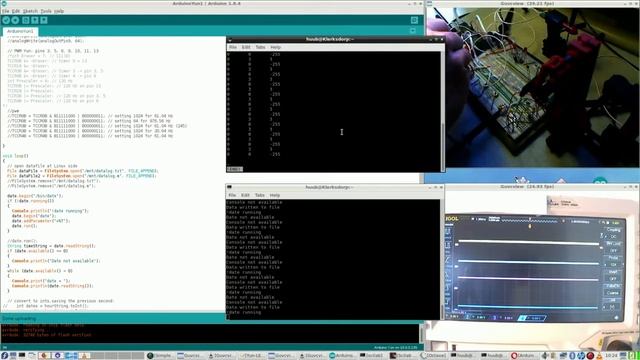This screenshot has height=360, width=640.
Task: Select the tab label at the upper terminal's bottom
Action: tap(235, 169)
